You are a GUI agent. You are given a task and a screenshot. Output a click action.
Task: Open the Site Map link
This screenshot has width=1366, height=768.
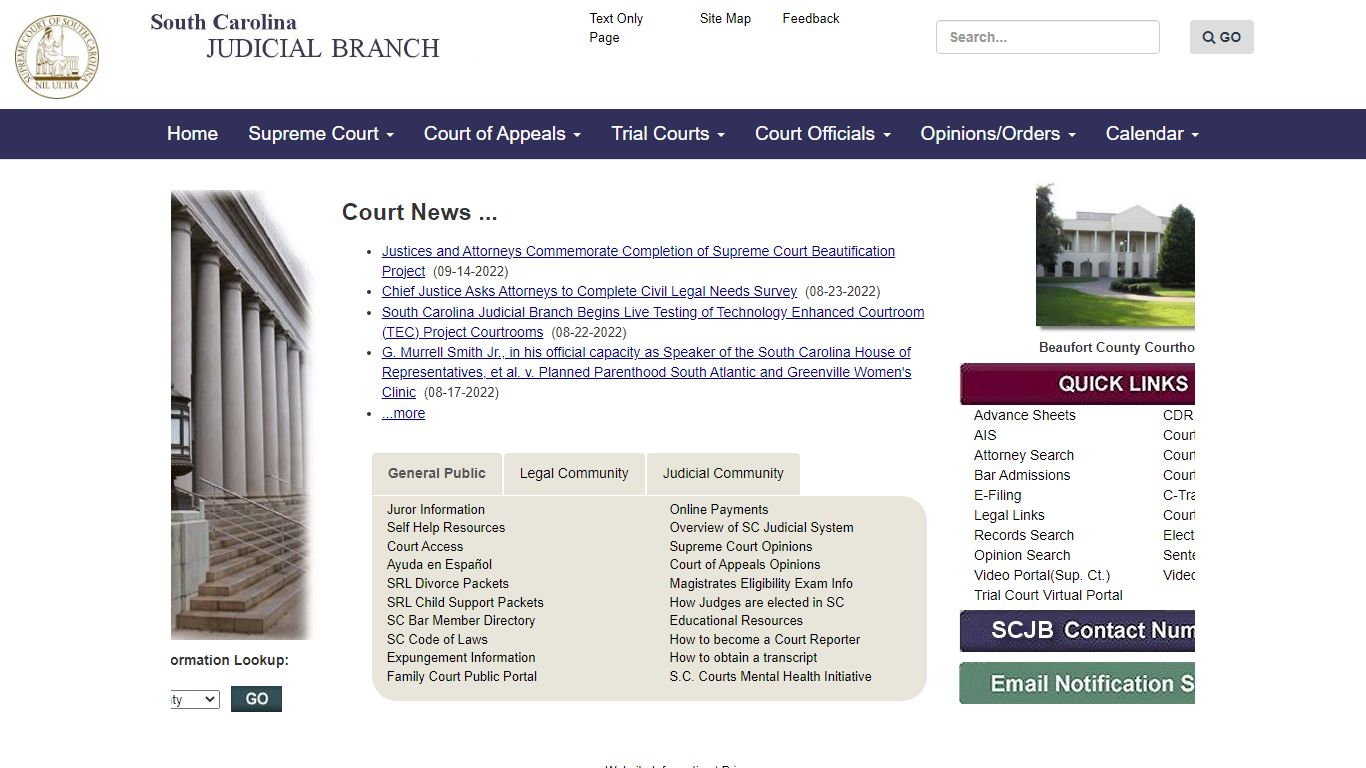click(725, 18)
